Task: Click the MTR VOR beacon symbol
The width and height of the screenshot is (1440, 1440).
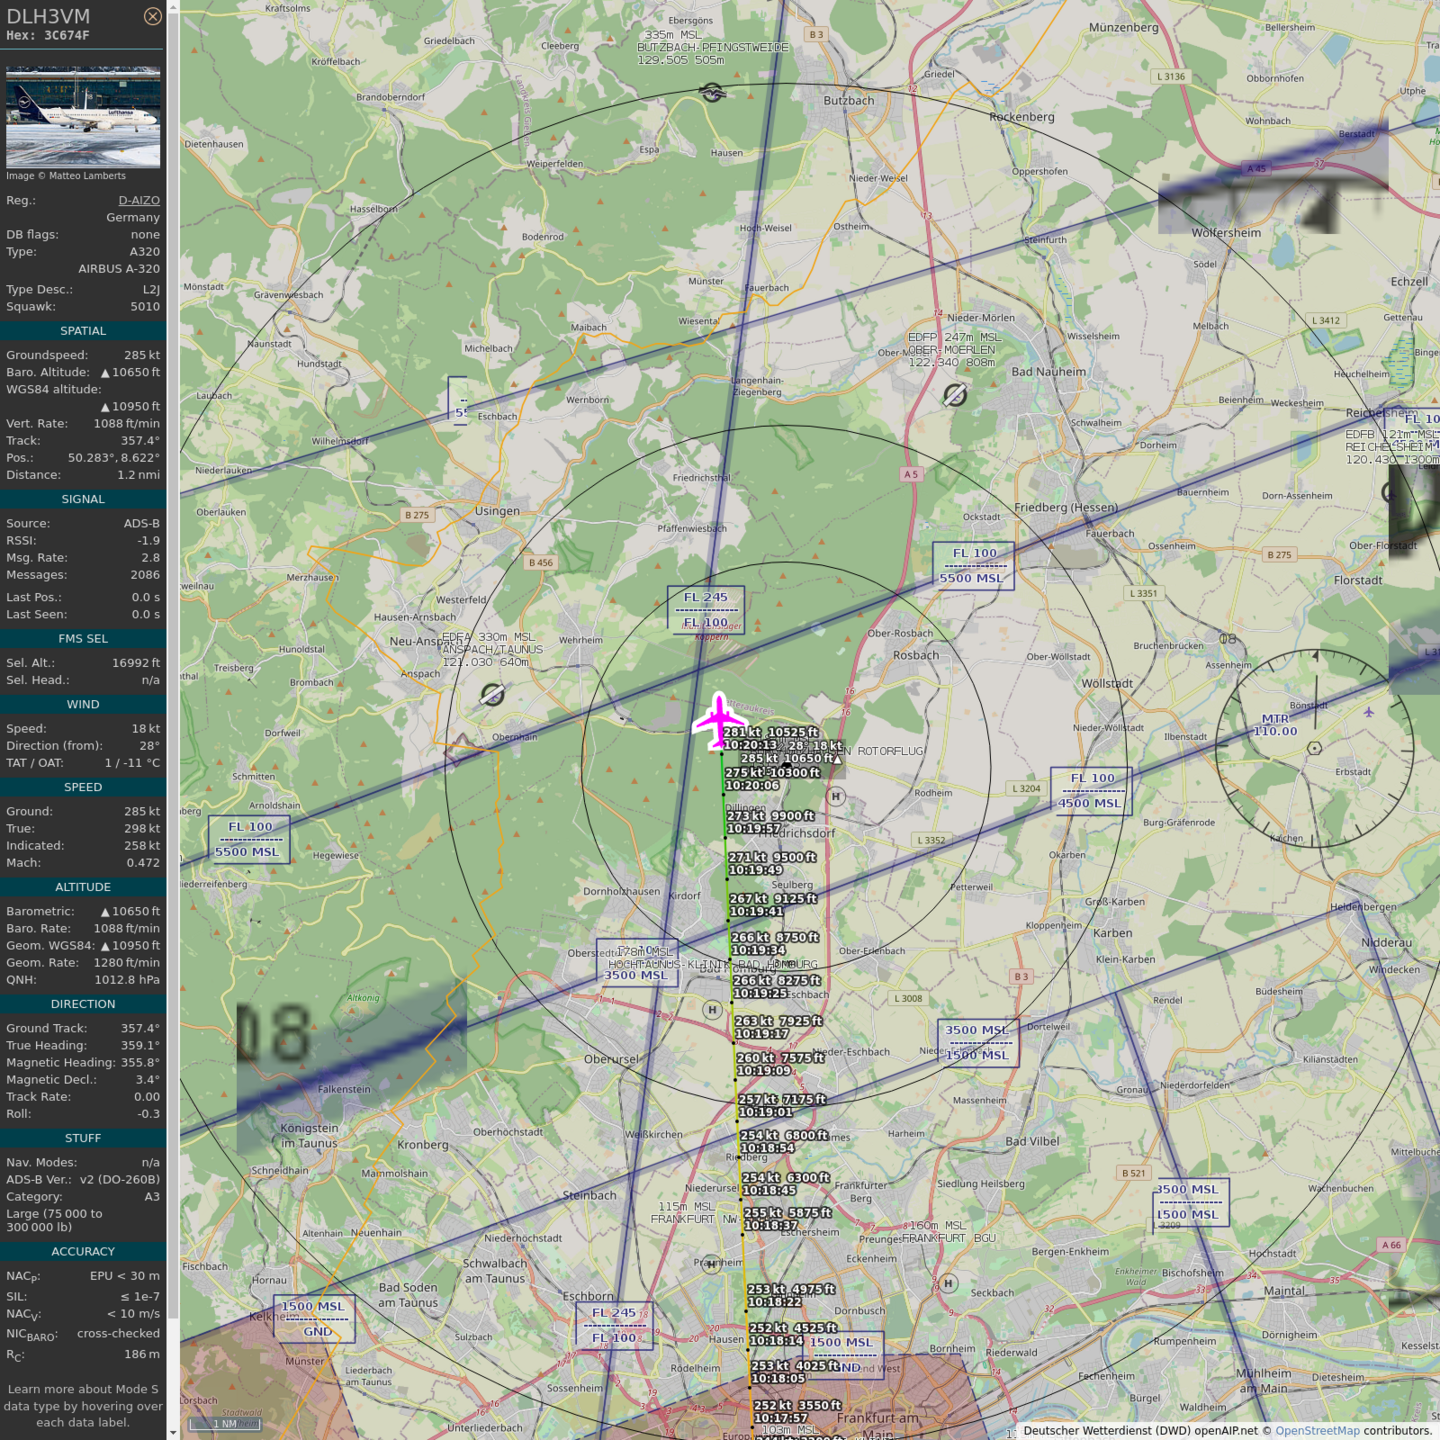Action: (x=1314, y=748)
